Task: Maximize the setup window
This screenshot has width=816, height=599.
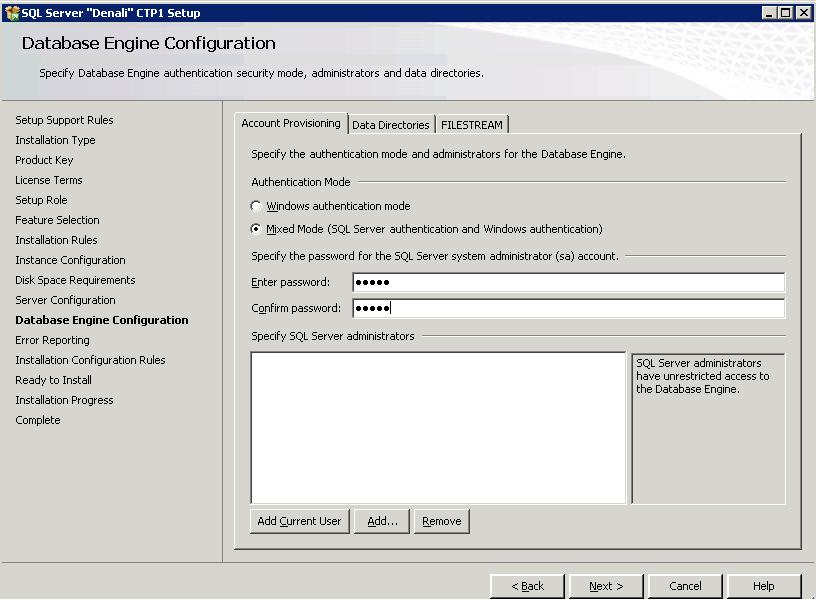Action: [786, 12]
